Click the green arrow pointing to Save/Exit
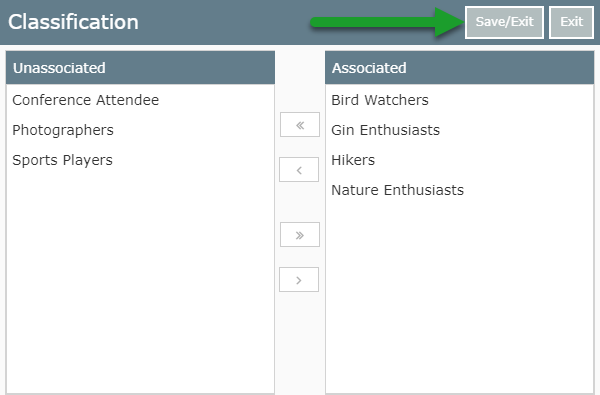 click(x=386, y=22)
